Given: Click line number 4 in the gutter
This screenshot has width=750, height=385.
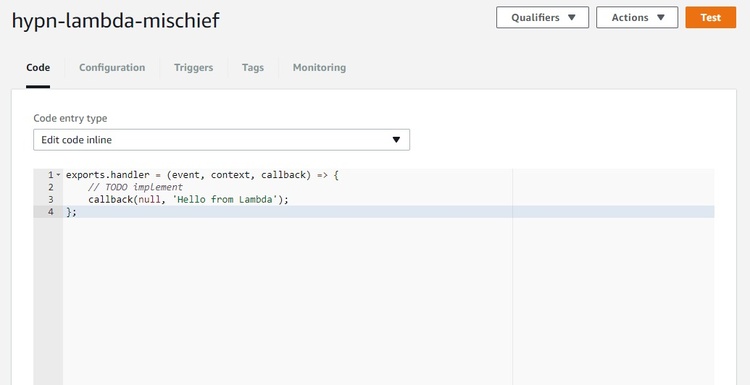Looking at the screenshot, I should [x=51, y=212].
